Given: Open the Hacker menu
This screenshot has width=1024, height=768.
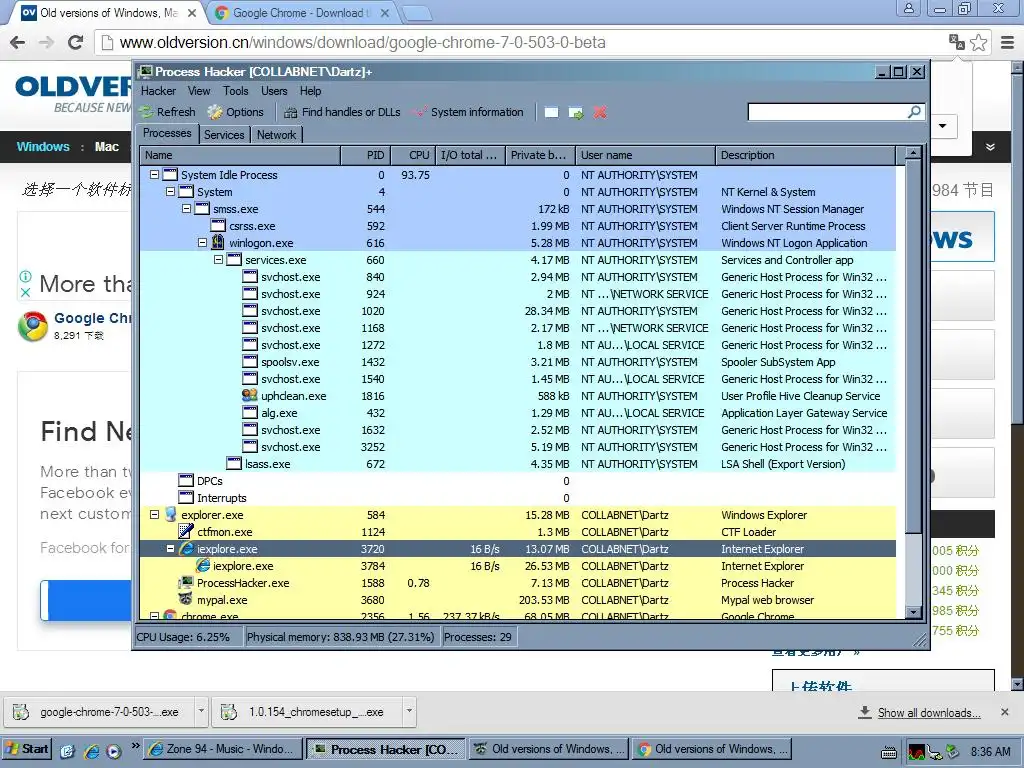Looking at the screenshot, I should [x=158, y=91].
